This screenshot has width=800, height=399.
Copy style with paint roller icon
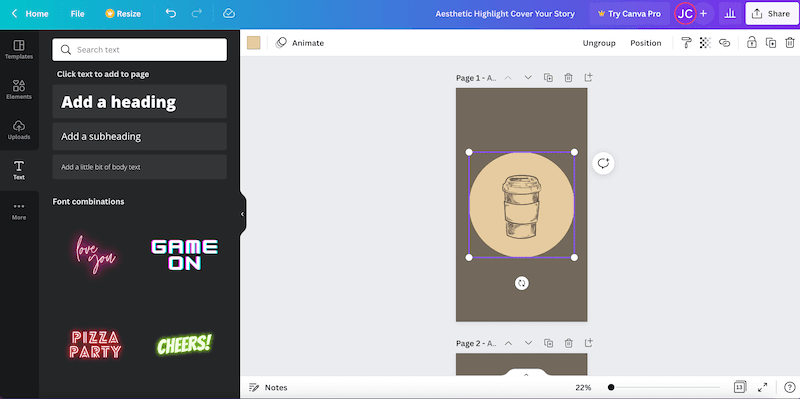(686, 43)
